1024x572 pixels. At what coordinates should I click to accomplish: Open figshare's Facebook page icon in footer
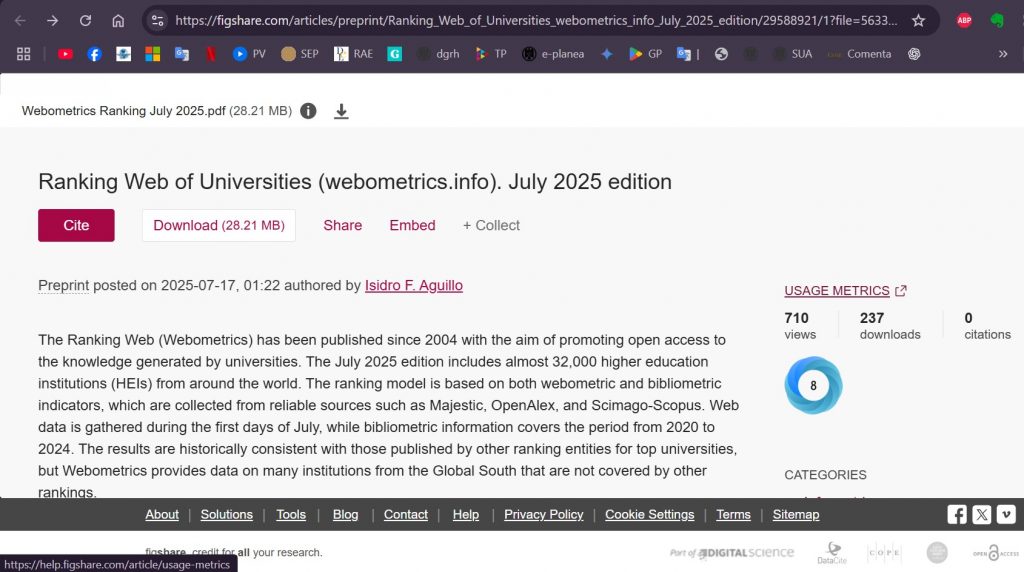click(957, 514)
